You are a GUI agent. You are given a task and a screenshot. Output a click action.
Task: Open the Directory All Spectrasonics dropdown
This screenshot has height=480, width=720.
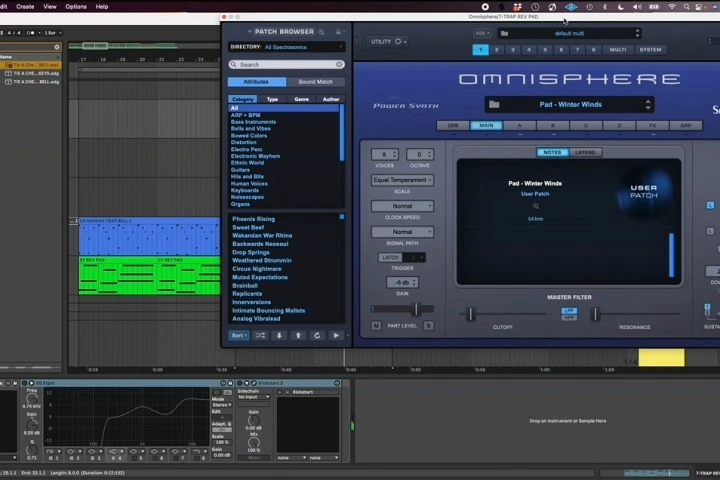click(287, 47)
